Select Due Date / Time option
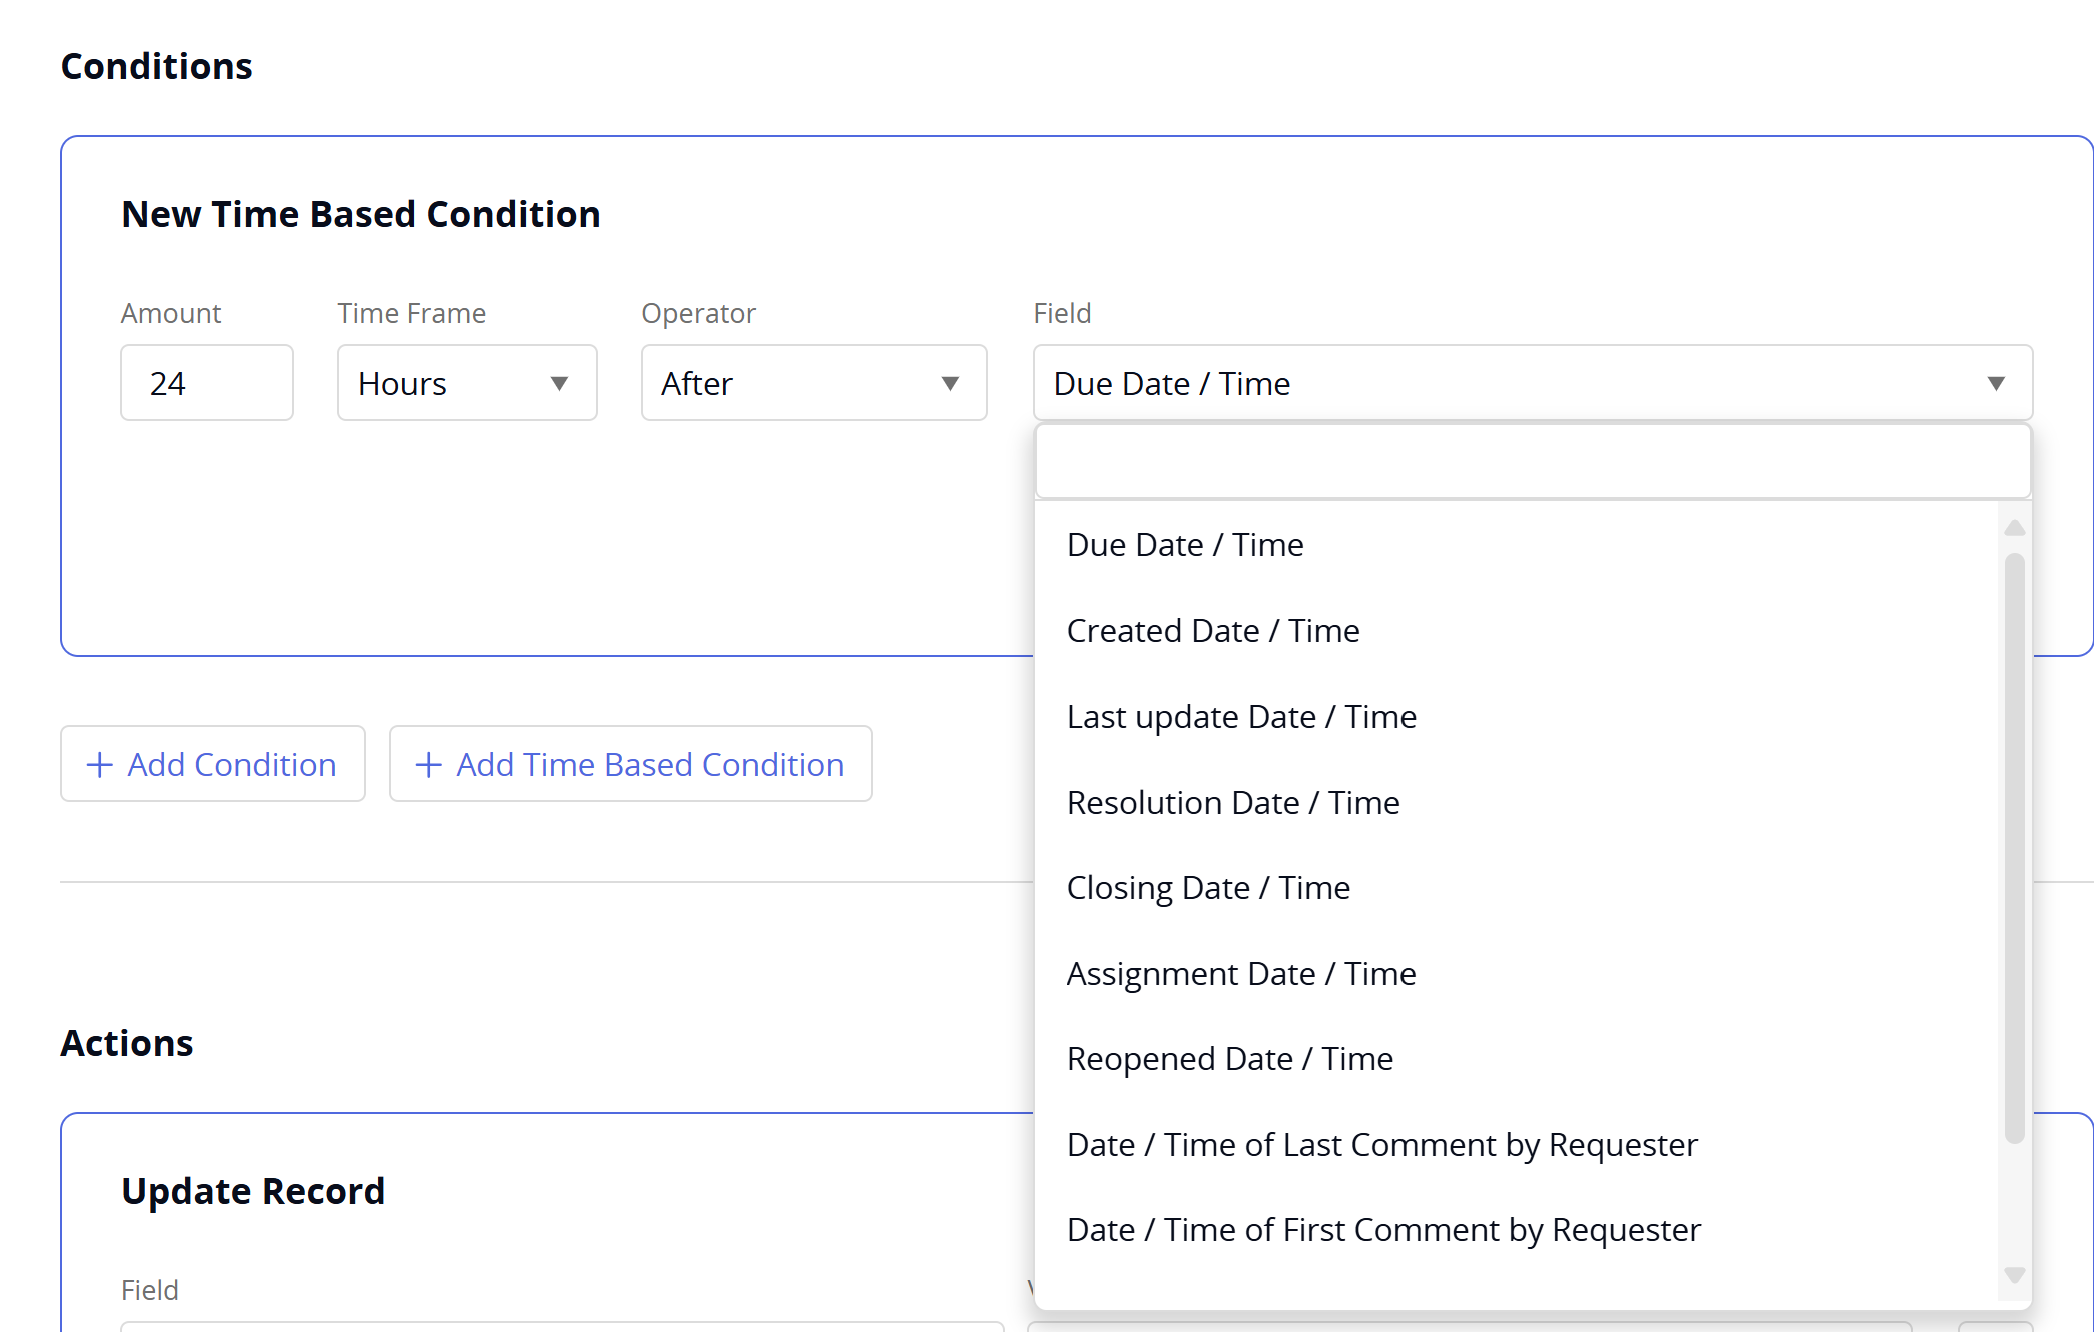 pos(1185,545)
